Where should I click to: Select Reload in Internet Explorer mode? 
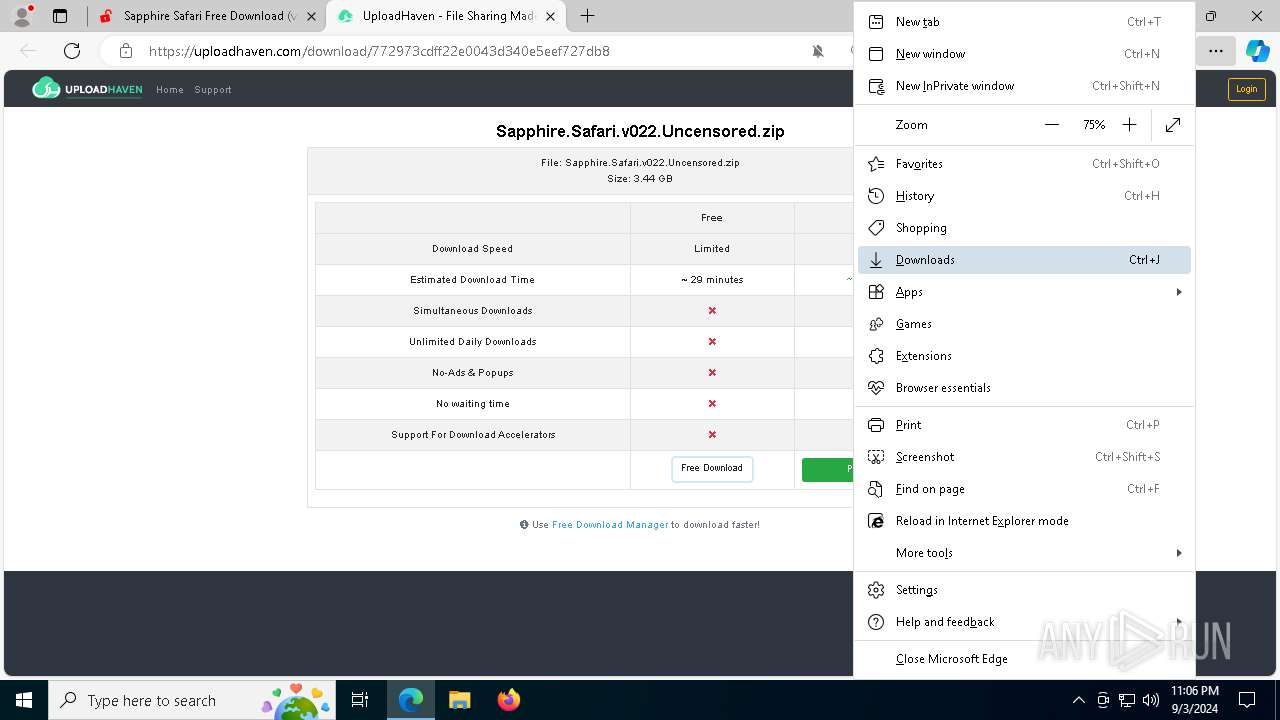(1024, 521)
